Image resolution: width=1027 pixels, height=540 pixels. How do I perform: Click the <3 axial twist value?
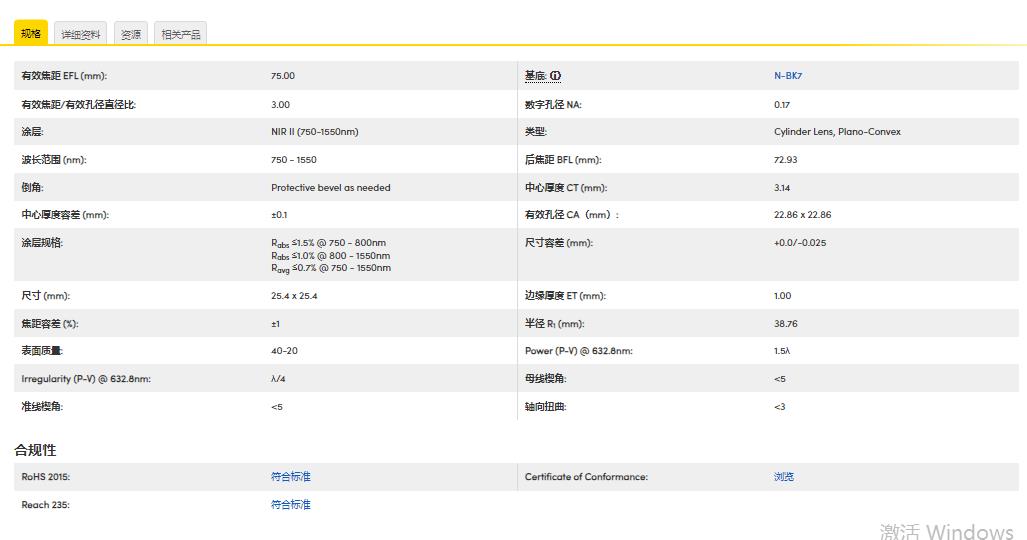point(779,407)
